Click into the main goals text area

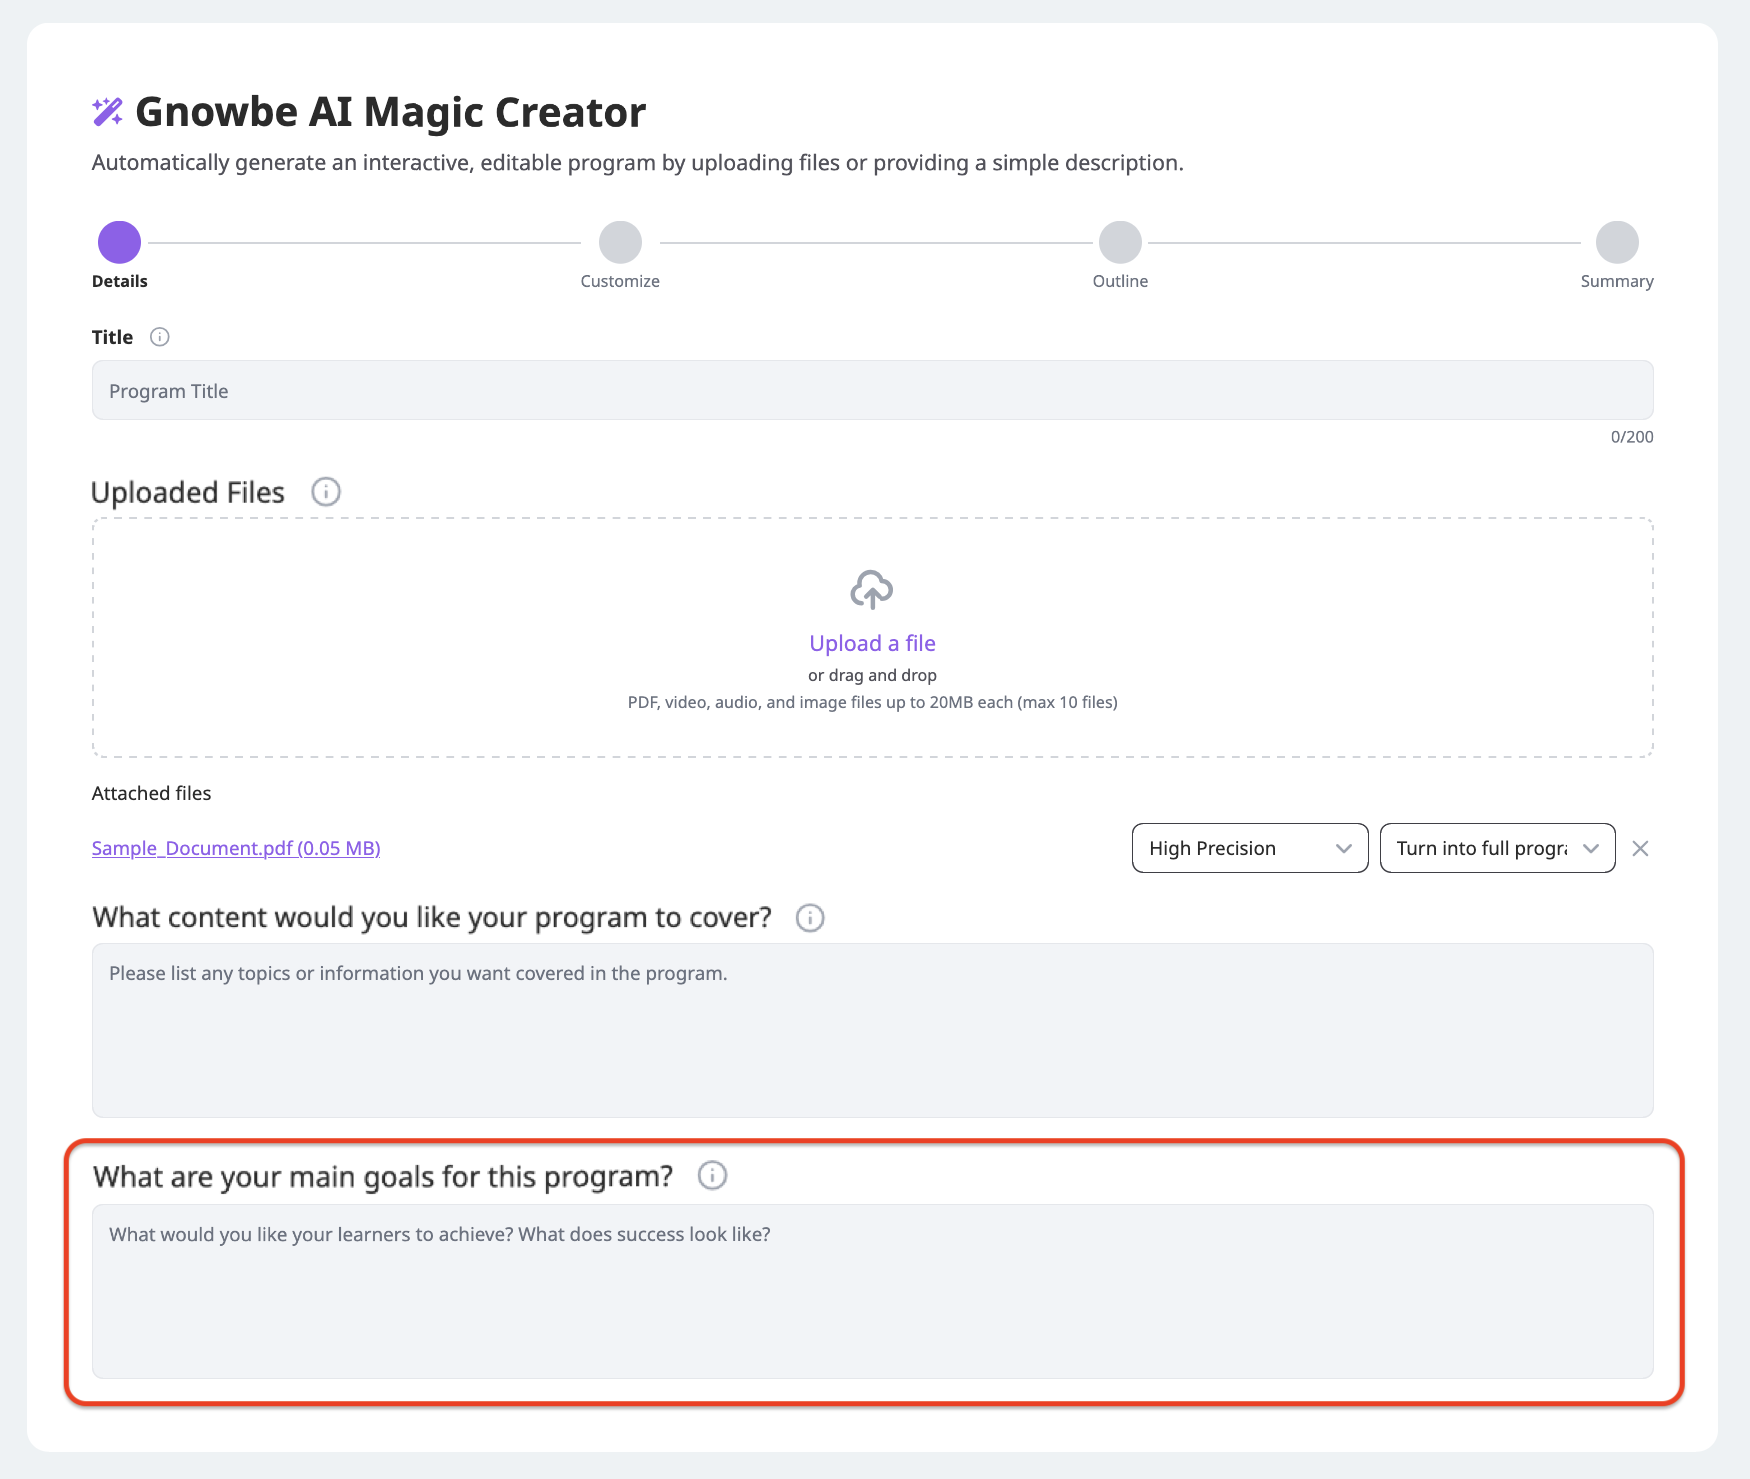pos(872,1291)
